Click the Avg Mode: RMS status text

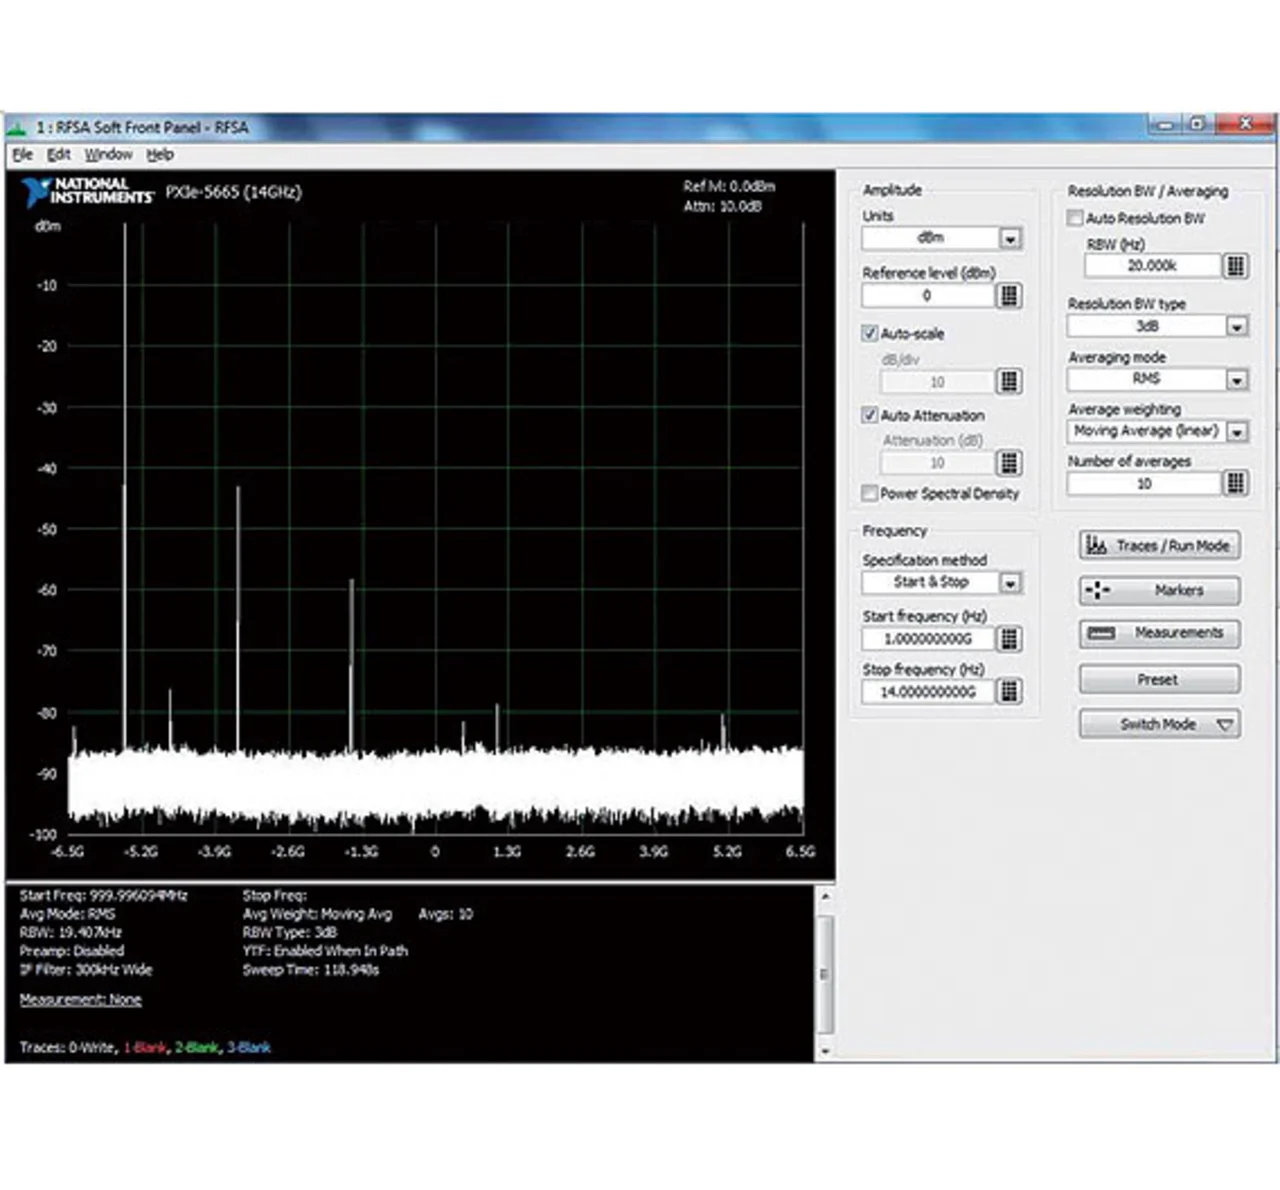click(67, 914)
